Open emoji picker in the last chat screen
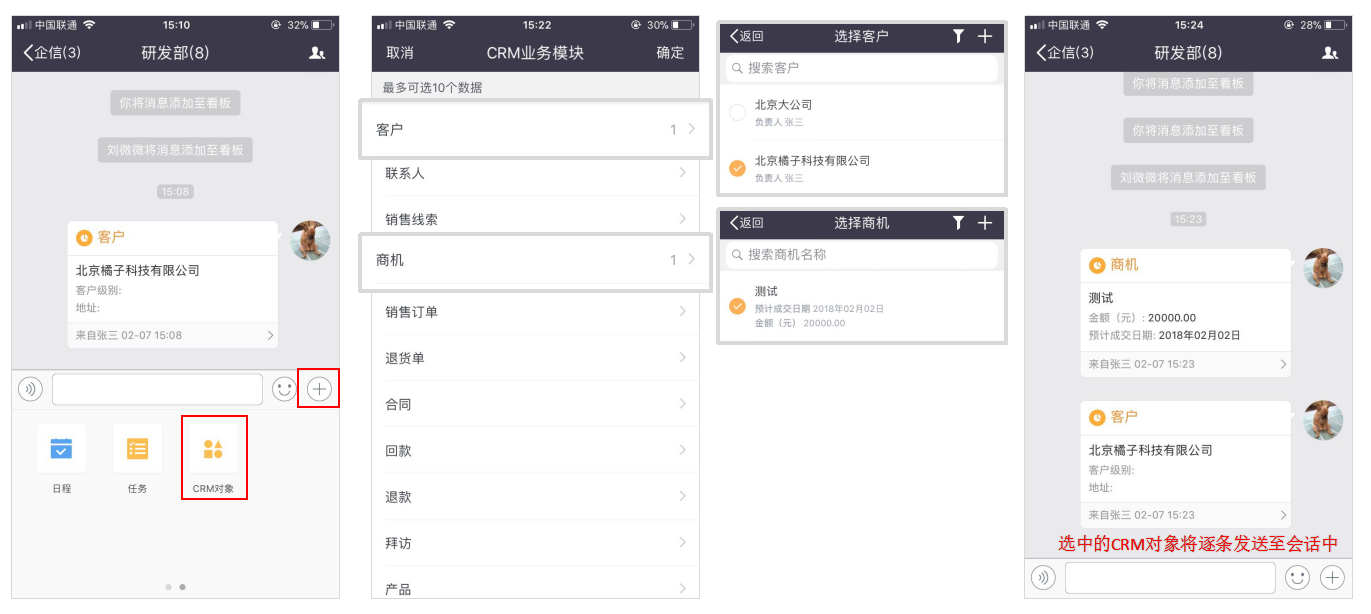 tap(1298, 577)
